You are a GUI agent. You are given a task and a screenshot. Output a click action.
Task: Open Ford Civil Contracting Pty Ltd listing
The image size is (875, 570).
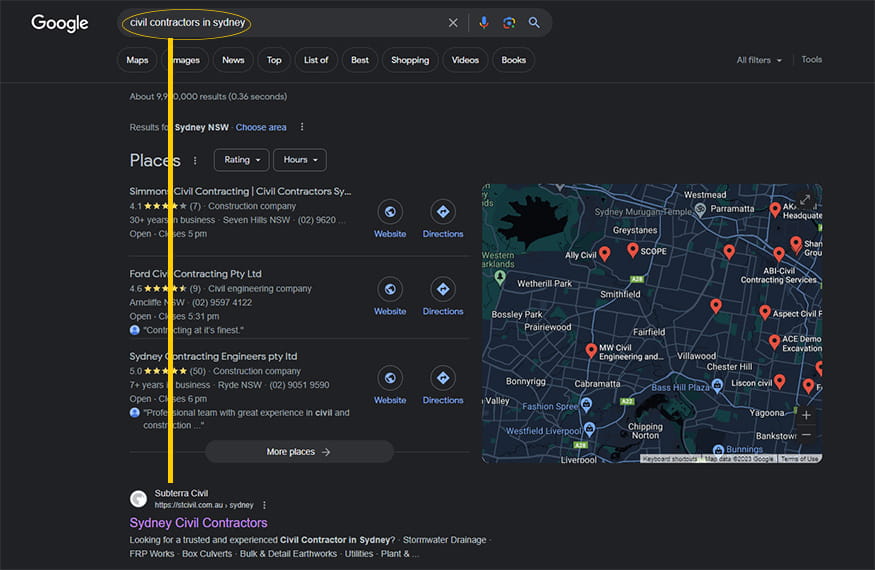(x=195, y=274)
